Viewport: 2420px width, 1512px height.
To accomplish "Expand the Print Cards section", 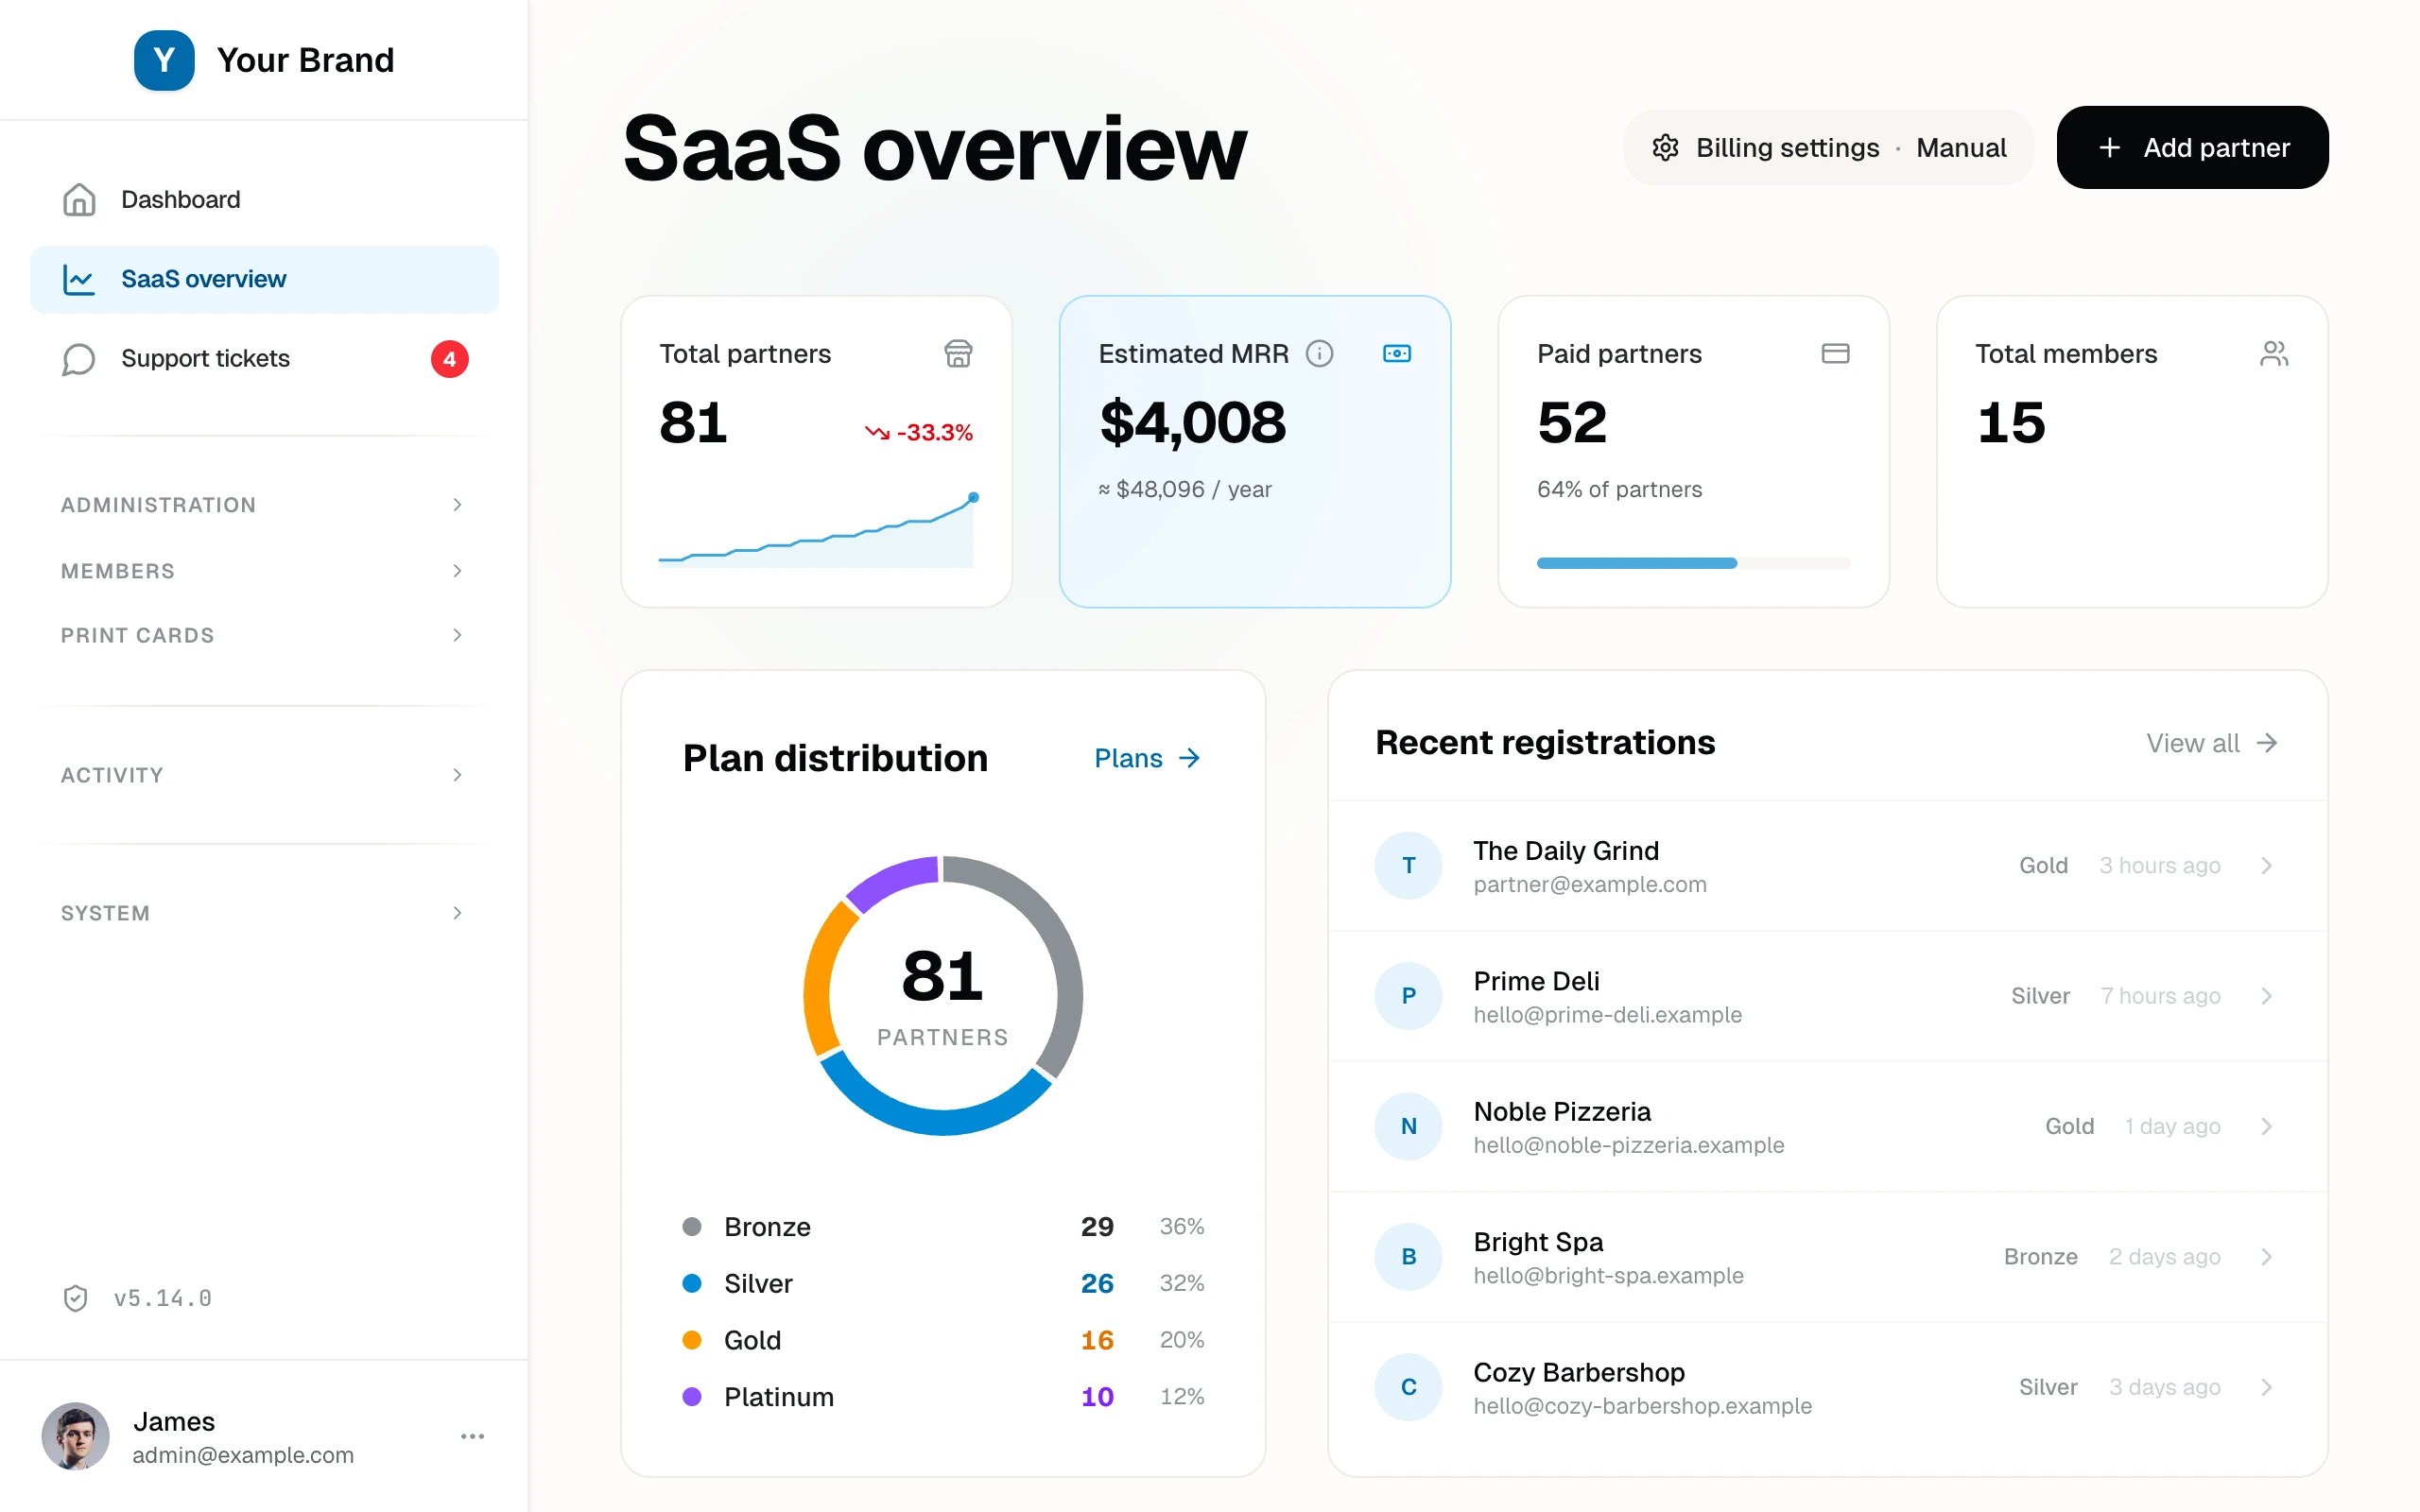I will (x=264, y=635).
